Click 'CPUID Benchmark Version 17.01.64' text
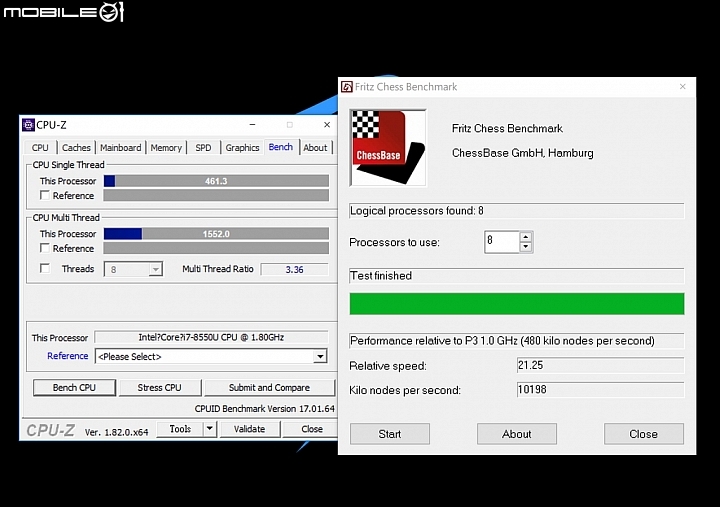 click(264, 409)
